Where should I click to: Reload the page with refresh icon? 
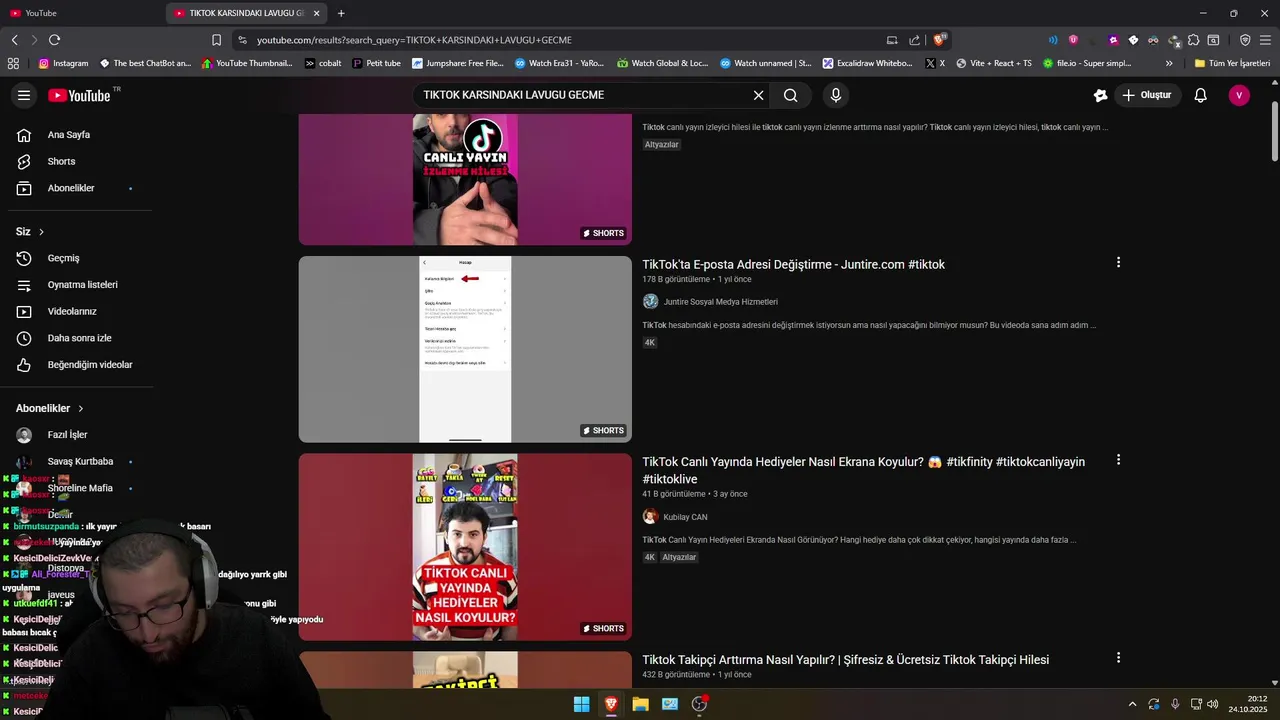[x=54, y=40]
